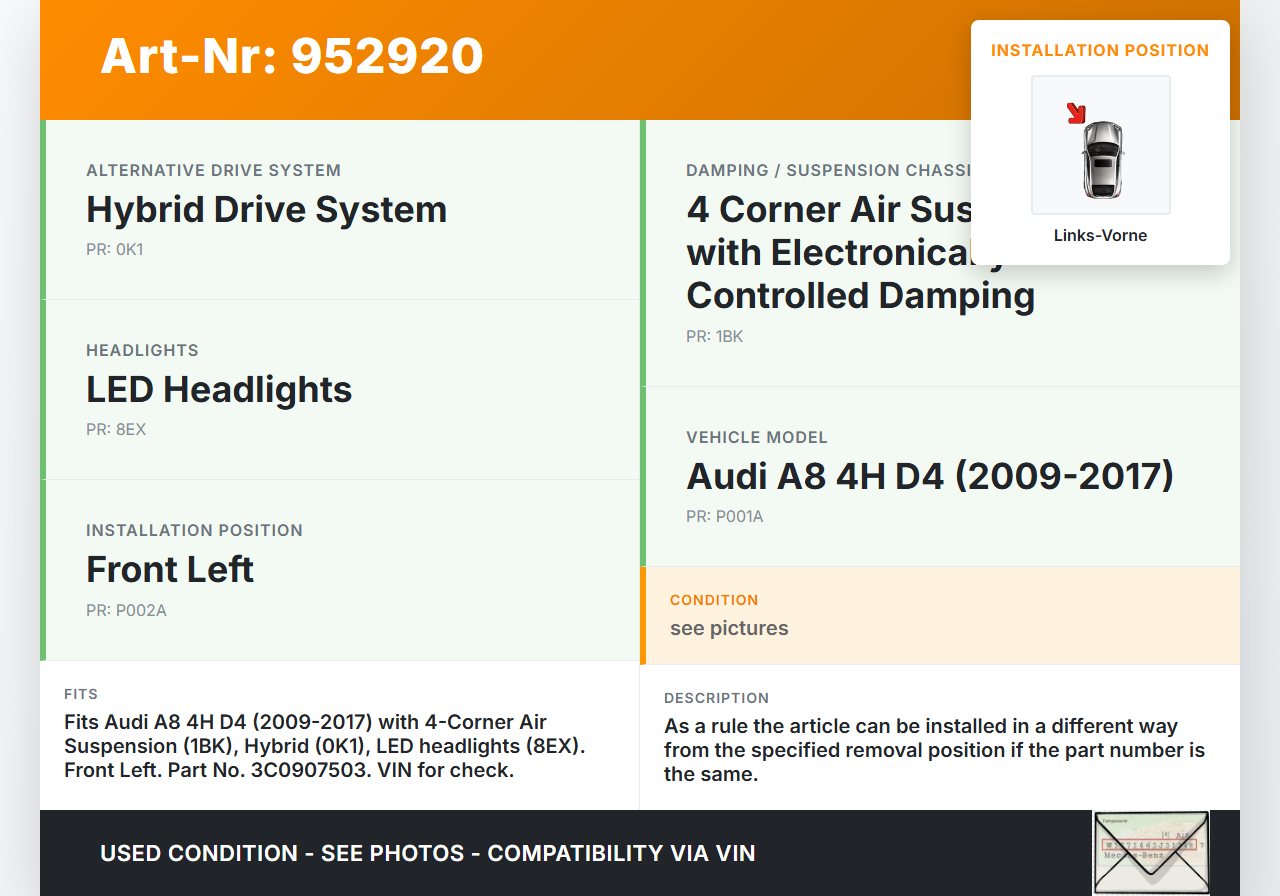Click the PR: P001A code
This screenshot has width=1280, height=896.
click(x=725, y=517)
